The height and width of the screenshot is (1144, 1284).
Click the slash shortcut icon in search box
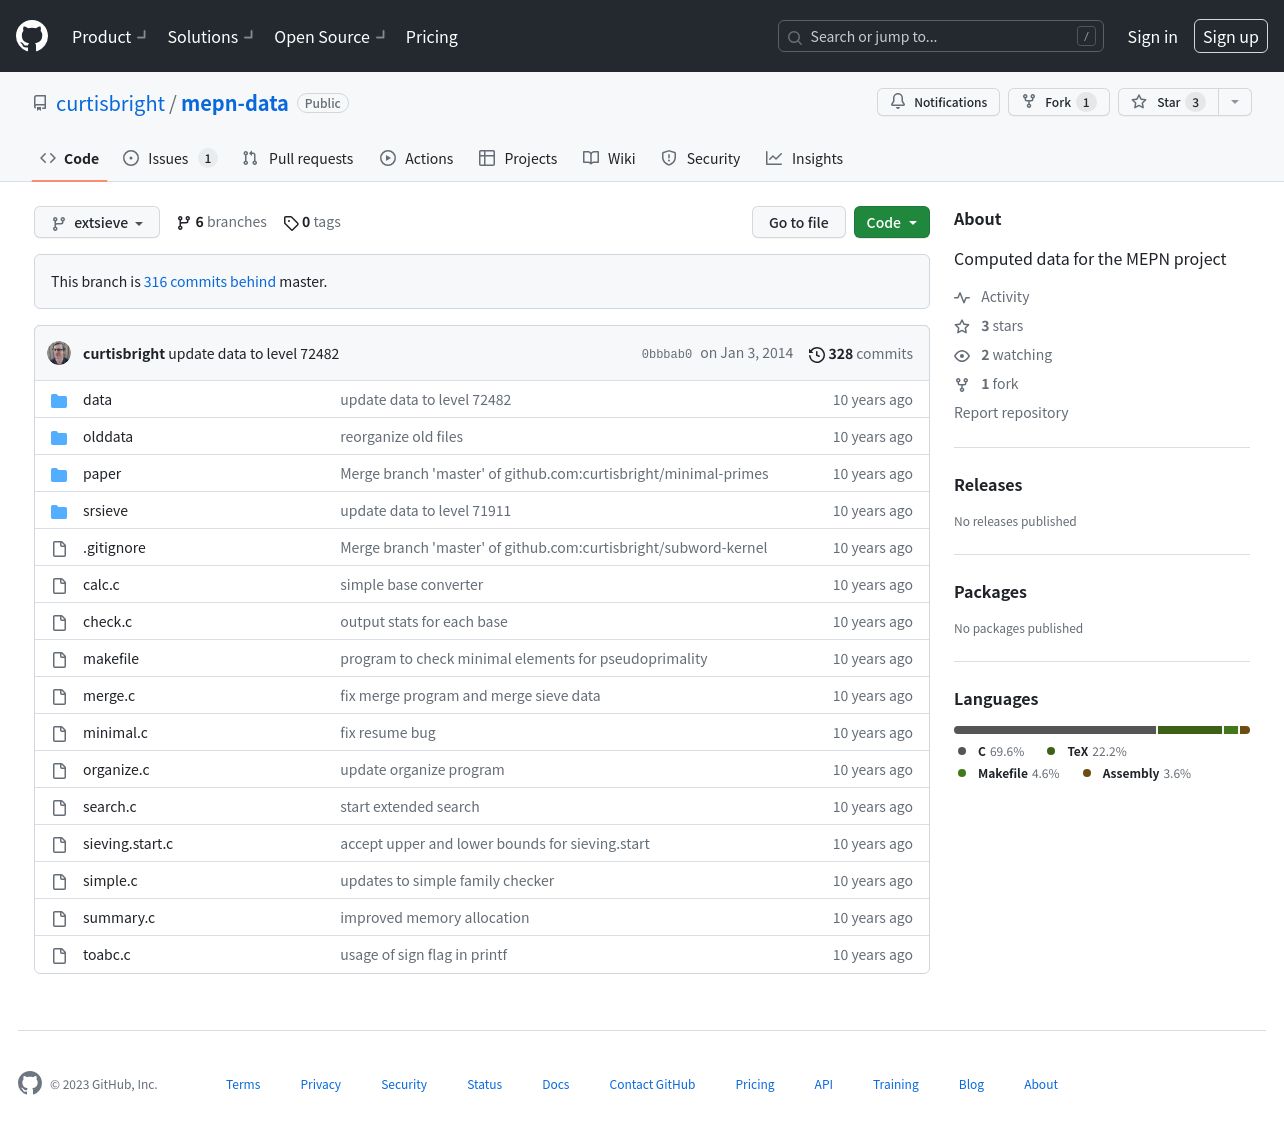pos(1086,36)
